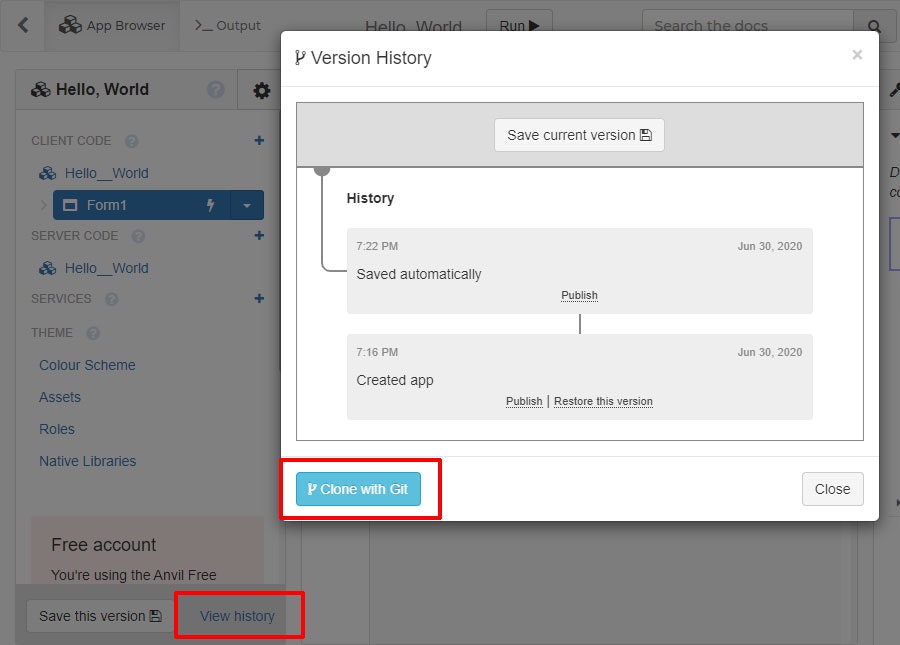Click 7:16 PM timestamp in history
Image resolution: width=900 pixels, height=645 pixels.
(x=377, y=352)
